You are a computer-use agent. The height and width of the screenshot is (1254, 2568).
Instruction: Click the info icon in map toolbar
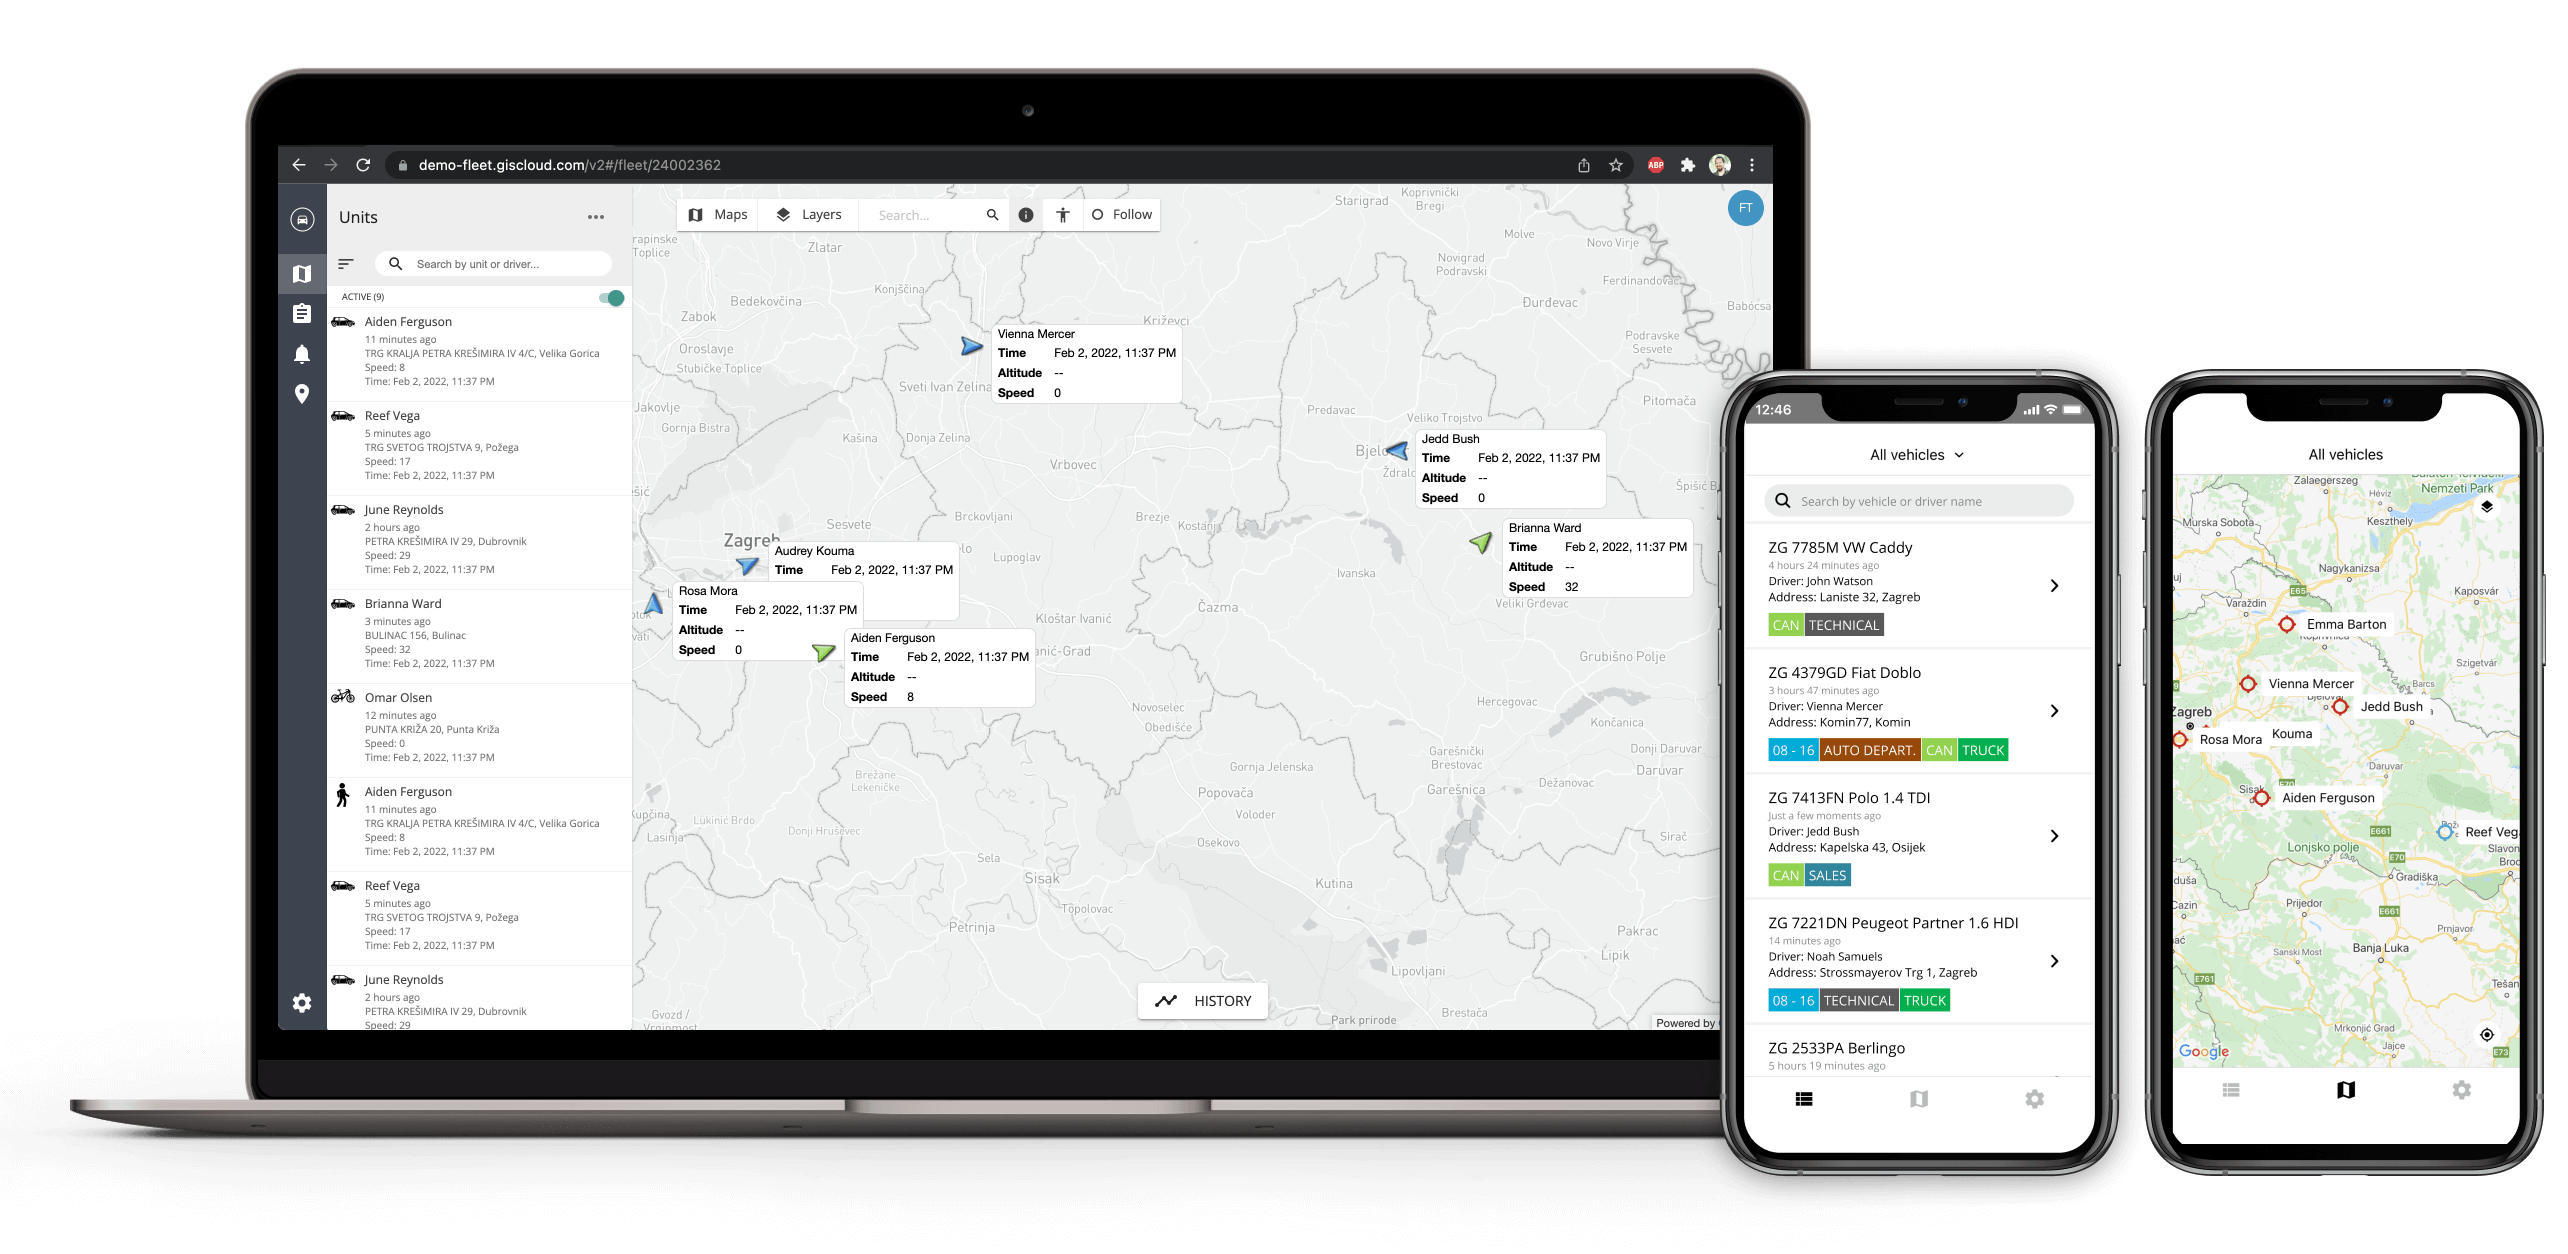1027,214
